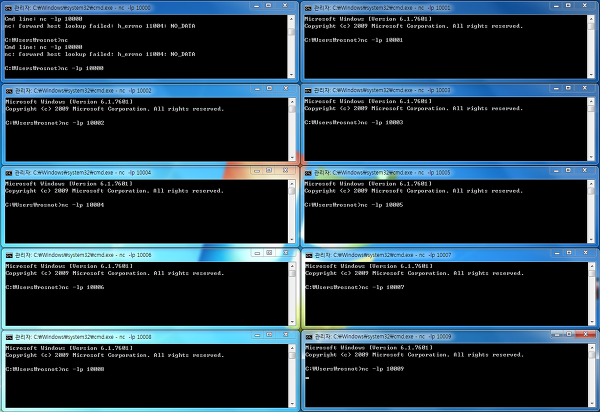Click scroll-up arrow in the 10007 cmd window

(592, 266)
